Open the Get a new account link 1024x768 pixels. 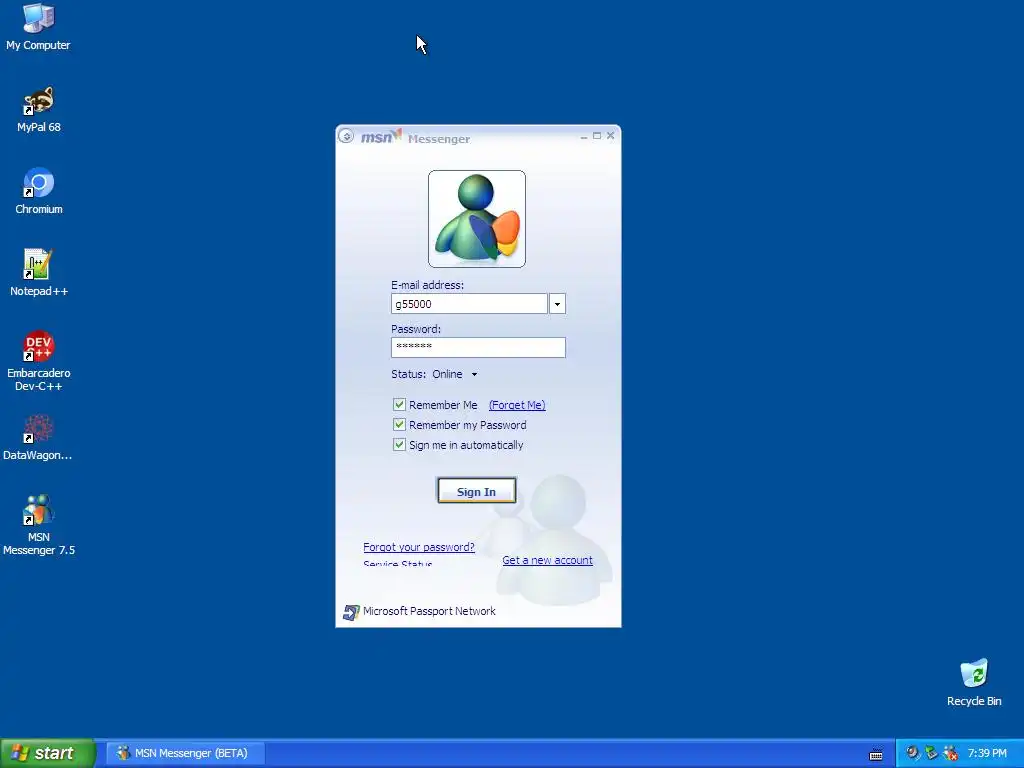pyautogui.click(x=547, y=560)
